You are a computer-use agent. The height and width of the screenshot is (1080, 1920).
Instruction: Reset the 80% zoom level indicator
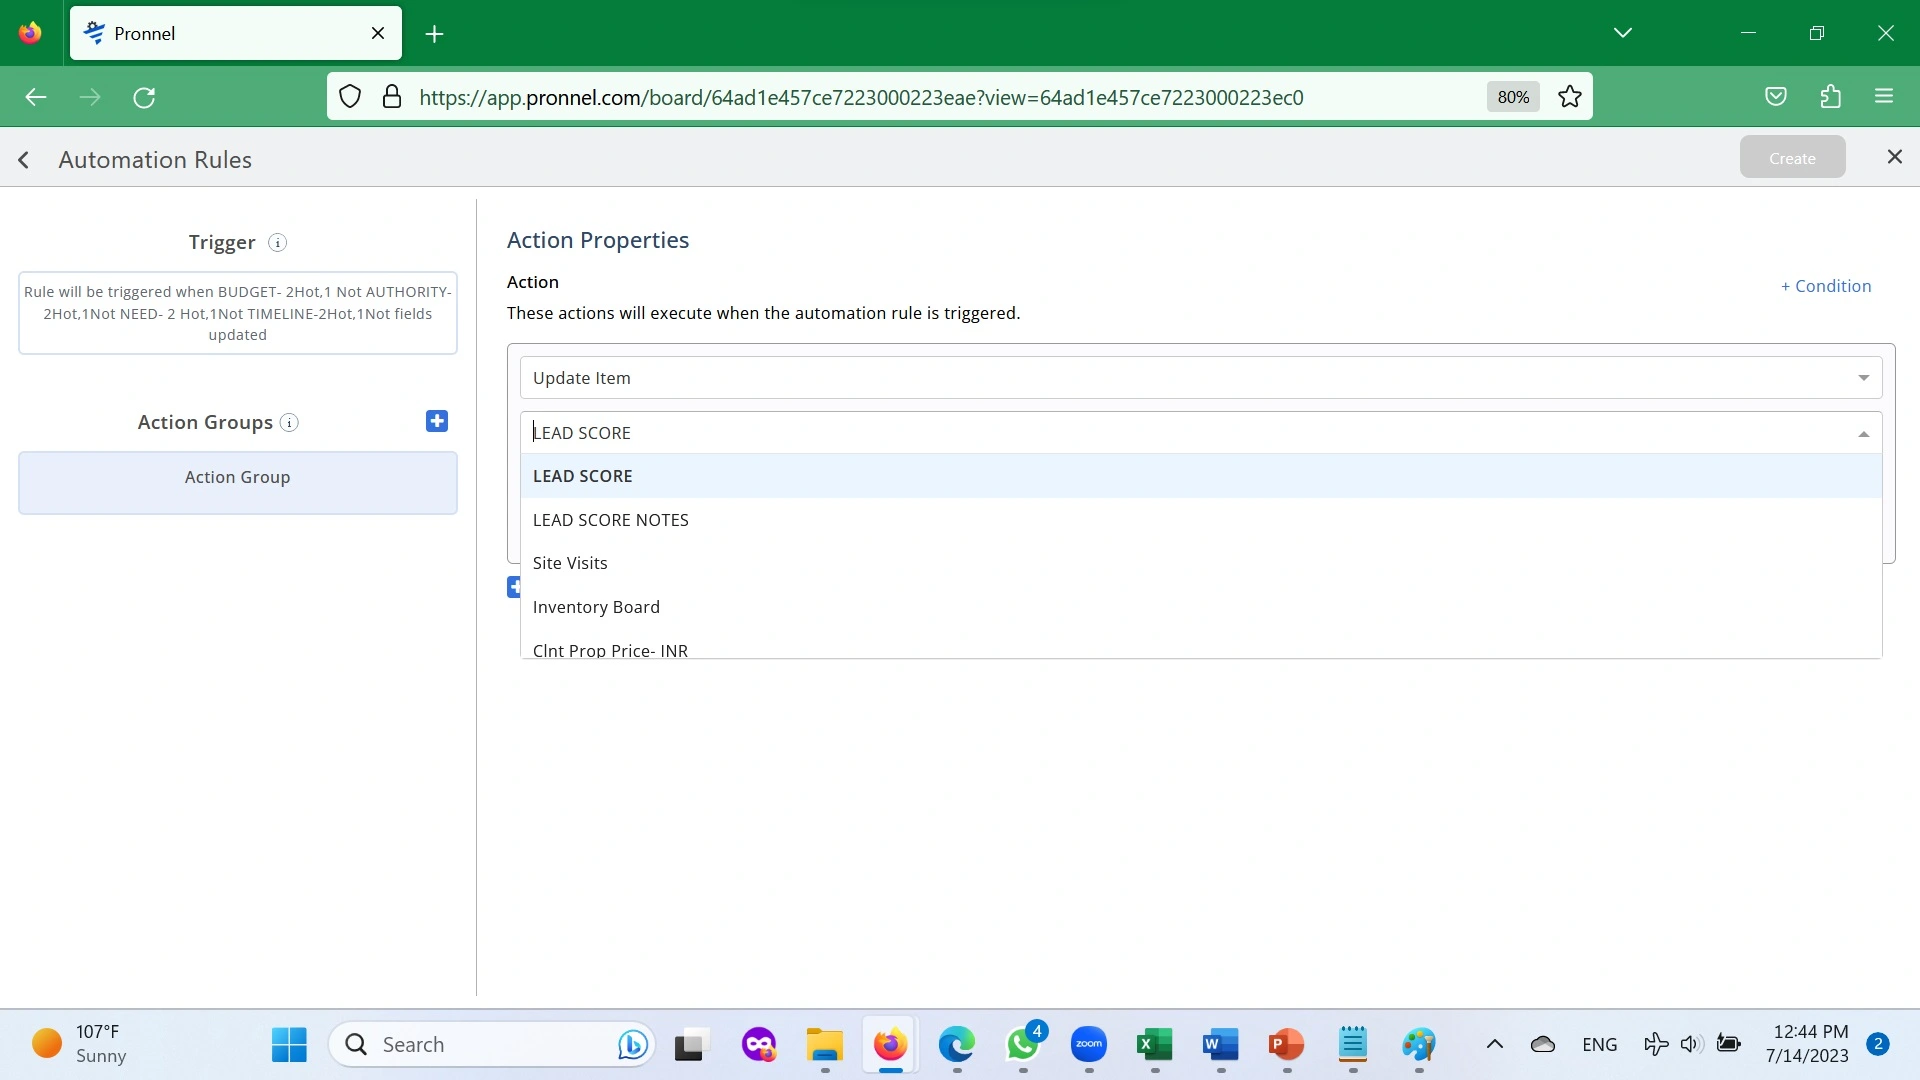click(x=1513, y=97)
